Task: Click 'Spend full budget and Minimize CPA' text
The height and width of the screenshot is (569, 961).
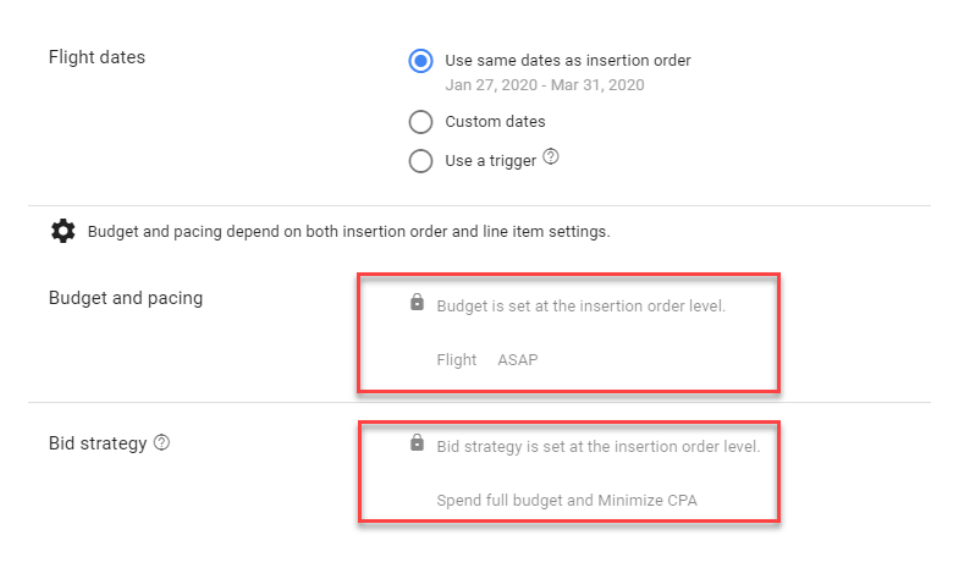Action: pyautogui.click(x=567, y=500)
